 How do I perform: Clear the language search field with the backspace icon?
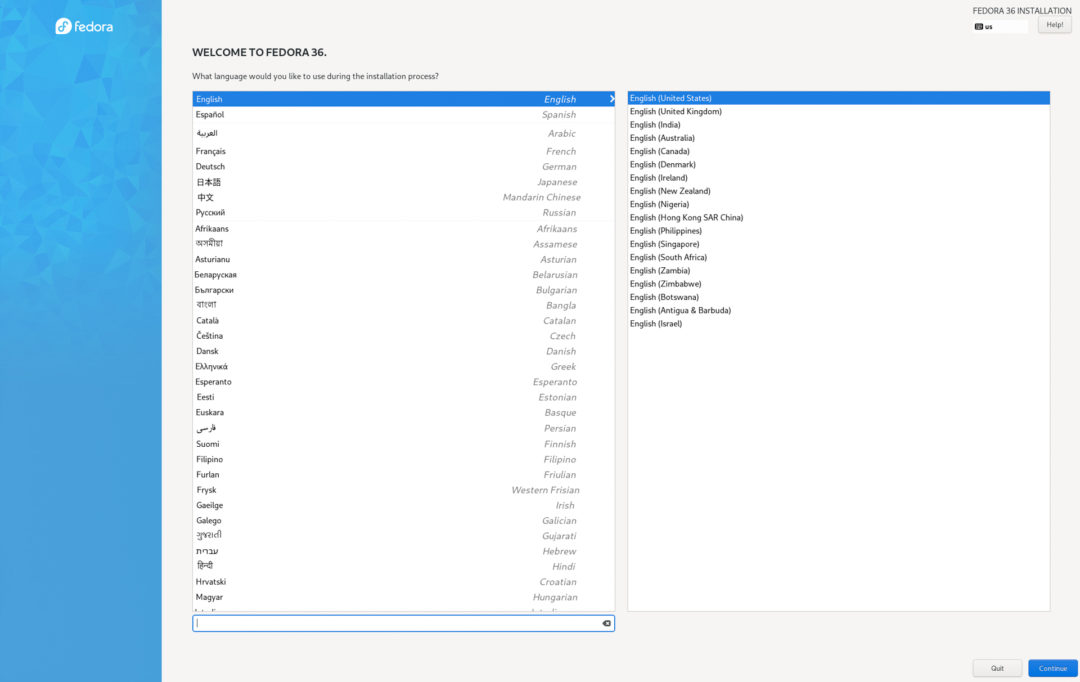(x=606, y=623)
